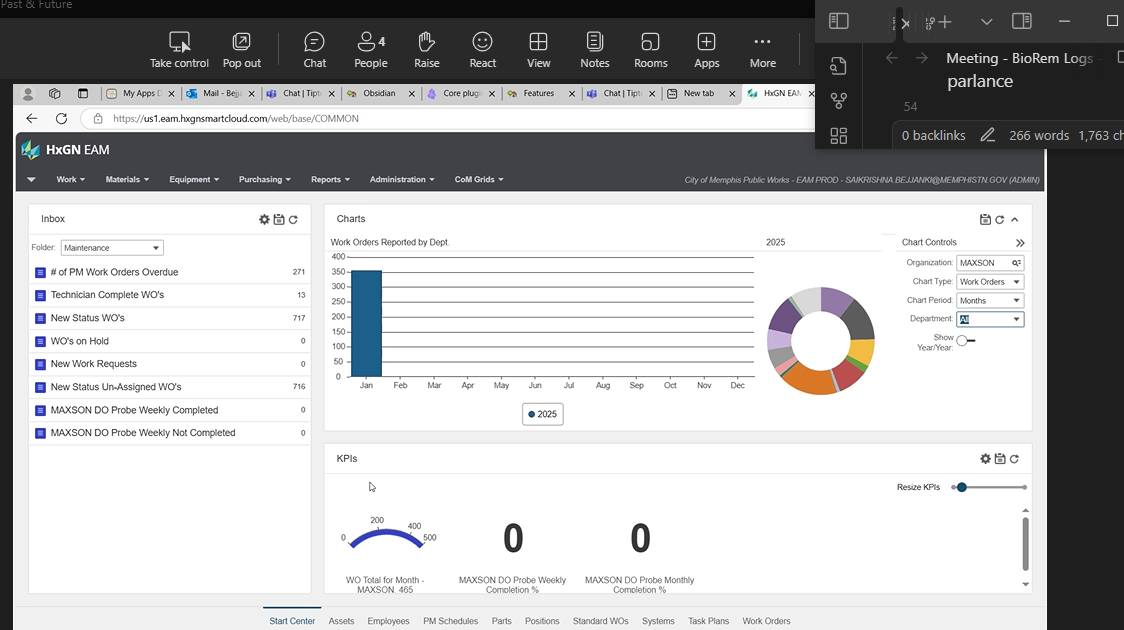The width and height of the screenshot is (1124, 630).
Task: Raise hand in the meeting
Action: 427,50
